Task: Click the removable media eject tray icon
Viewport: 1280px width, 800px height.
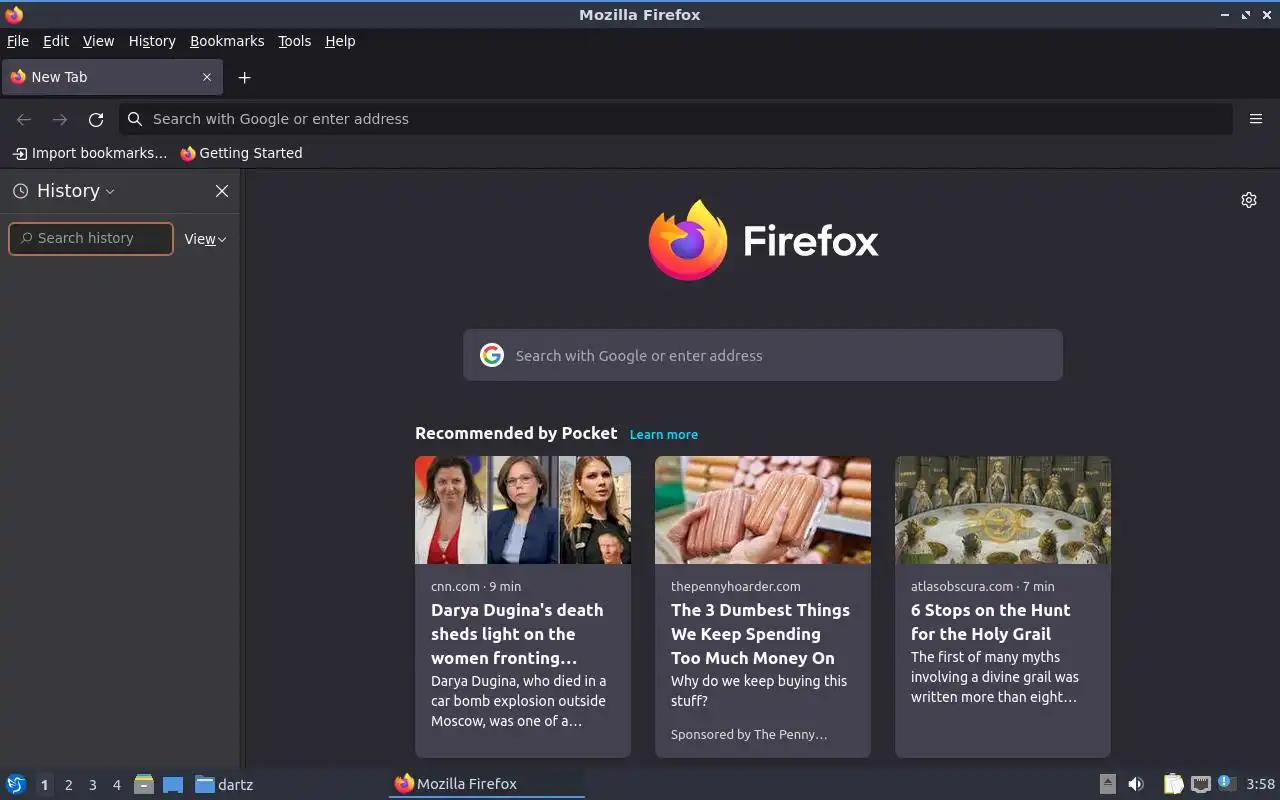Action: click(x=1107, y=784)
